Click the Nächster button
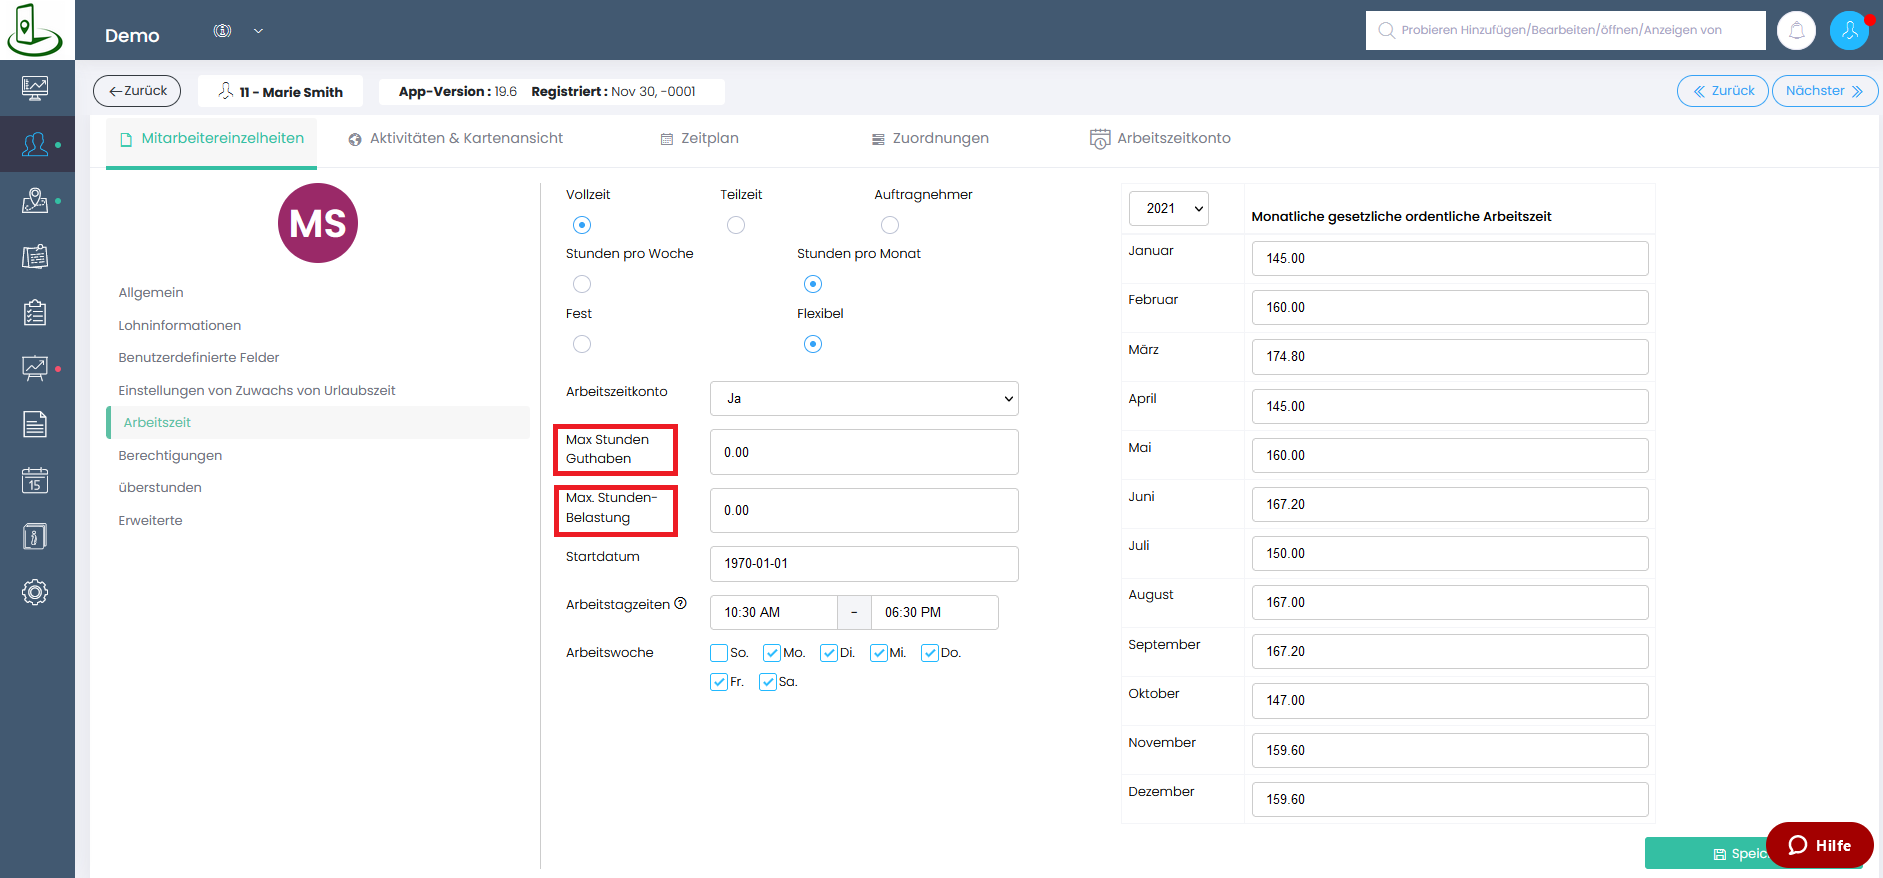 pyautogui.click(x=1824, y=91)
